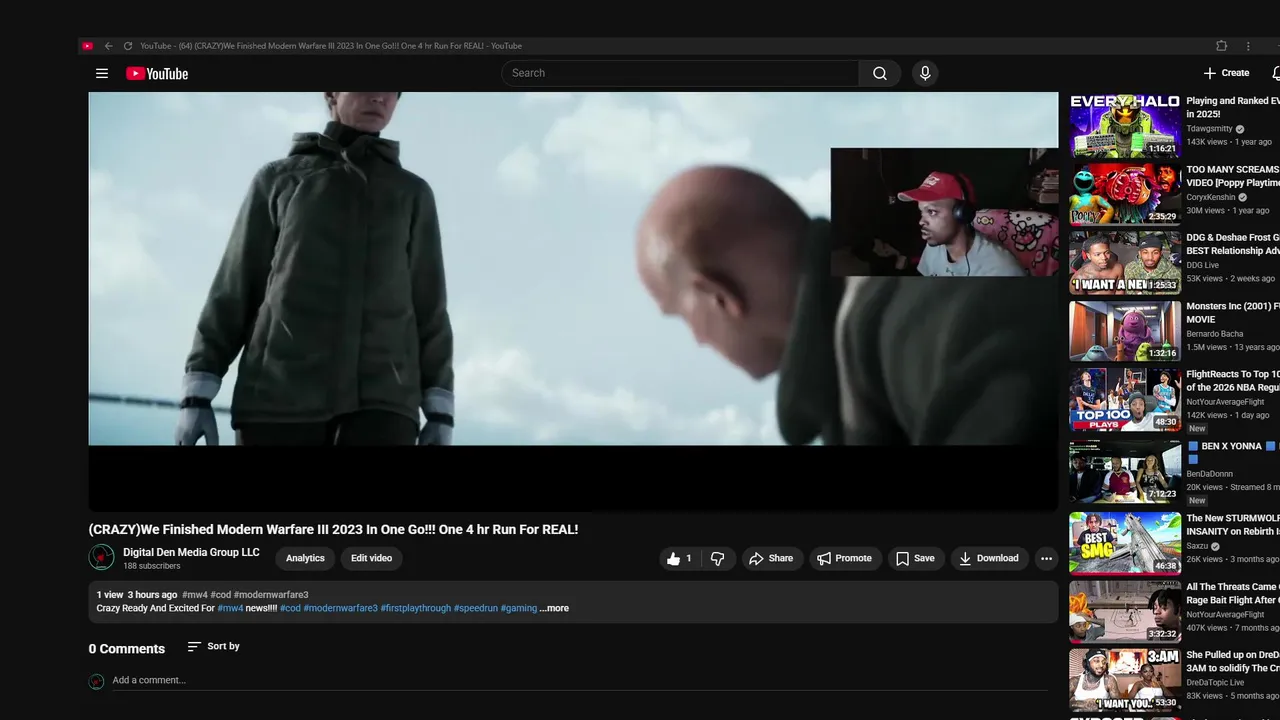Open the notifications bell
1280x720 pixels.
(x=1276, y=73)
